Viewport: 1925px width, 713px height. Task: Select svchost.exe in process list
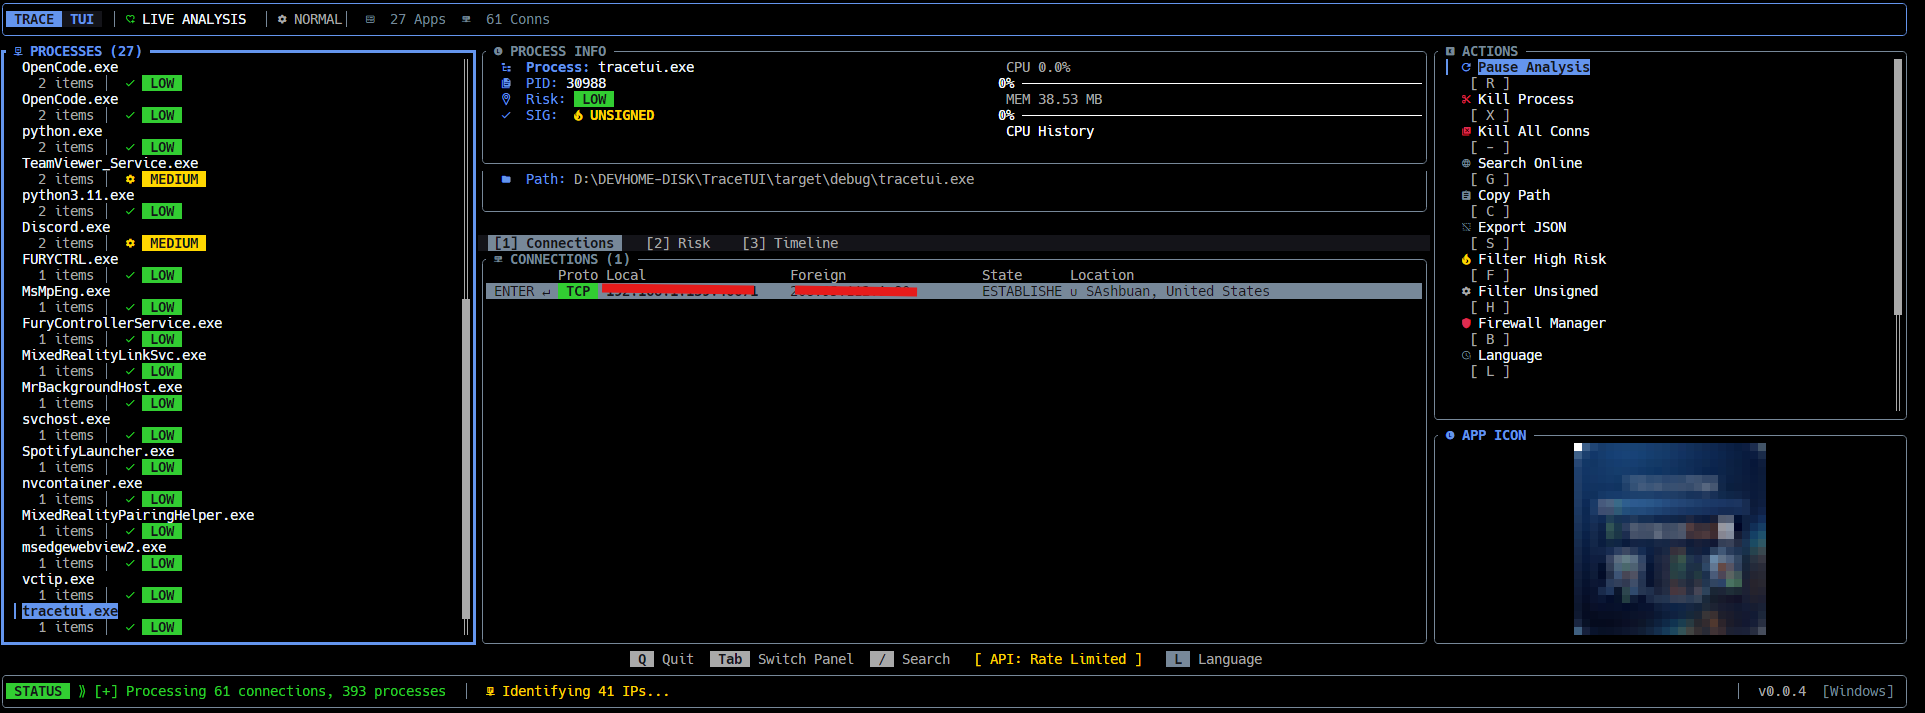(x=66, y=419)
